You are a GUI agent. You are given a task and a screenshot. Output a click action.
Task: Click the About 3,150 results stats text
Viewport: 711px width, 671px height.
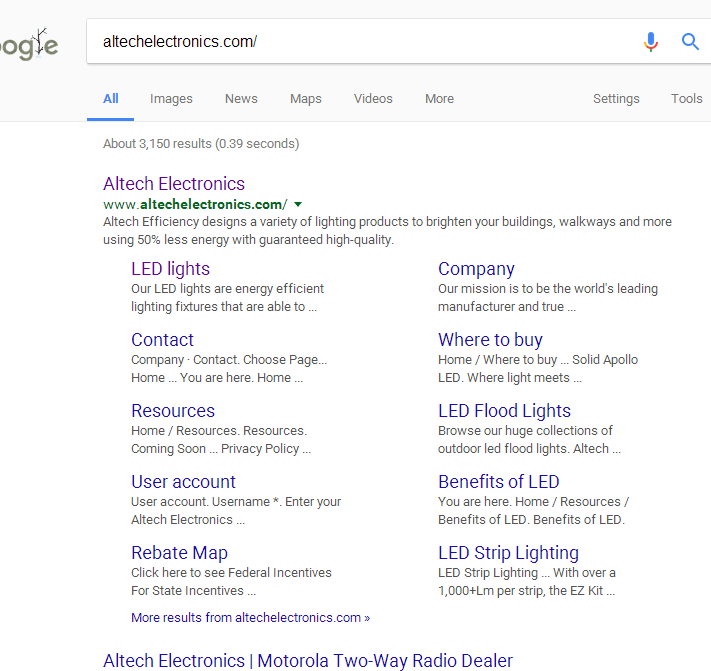coord(201,144)
